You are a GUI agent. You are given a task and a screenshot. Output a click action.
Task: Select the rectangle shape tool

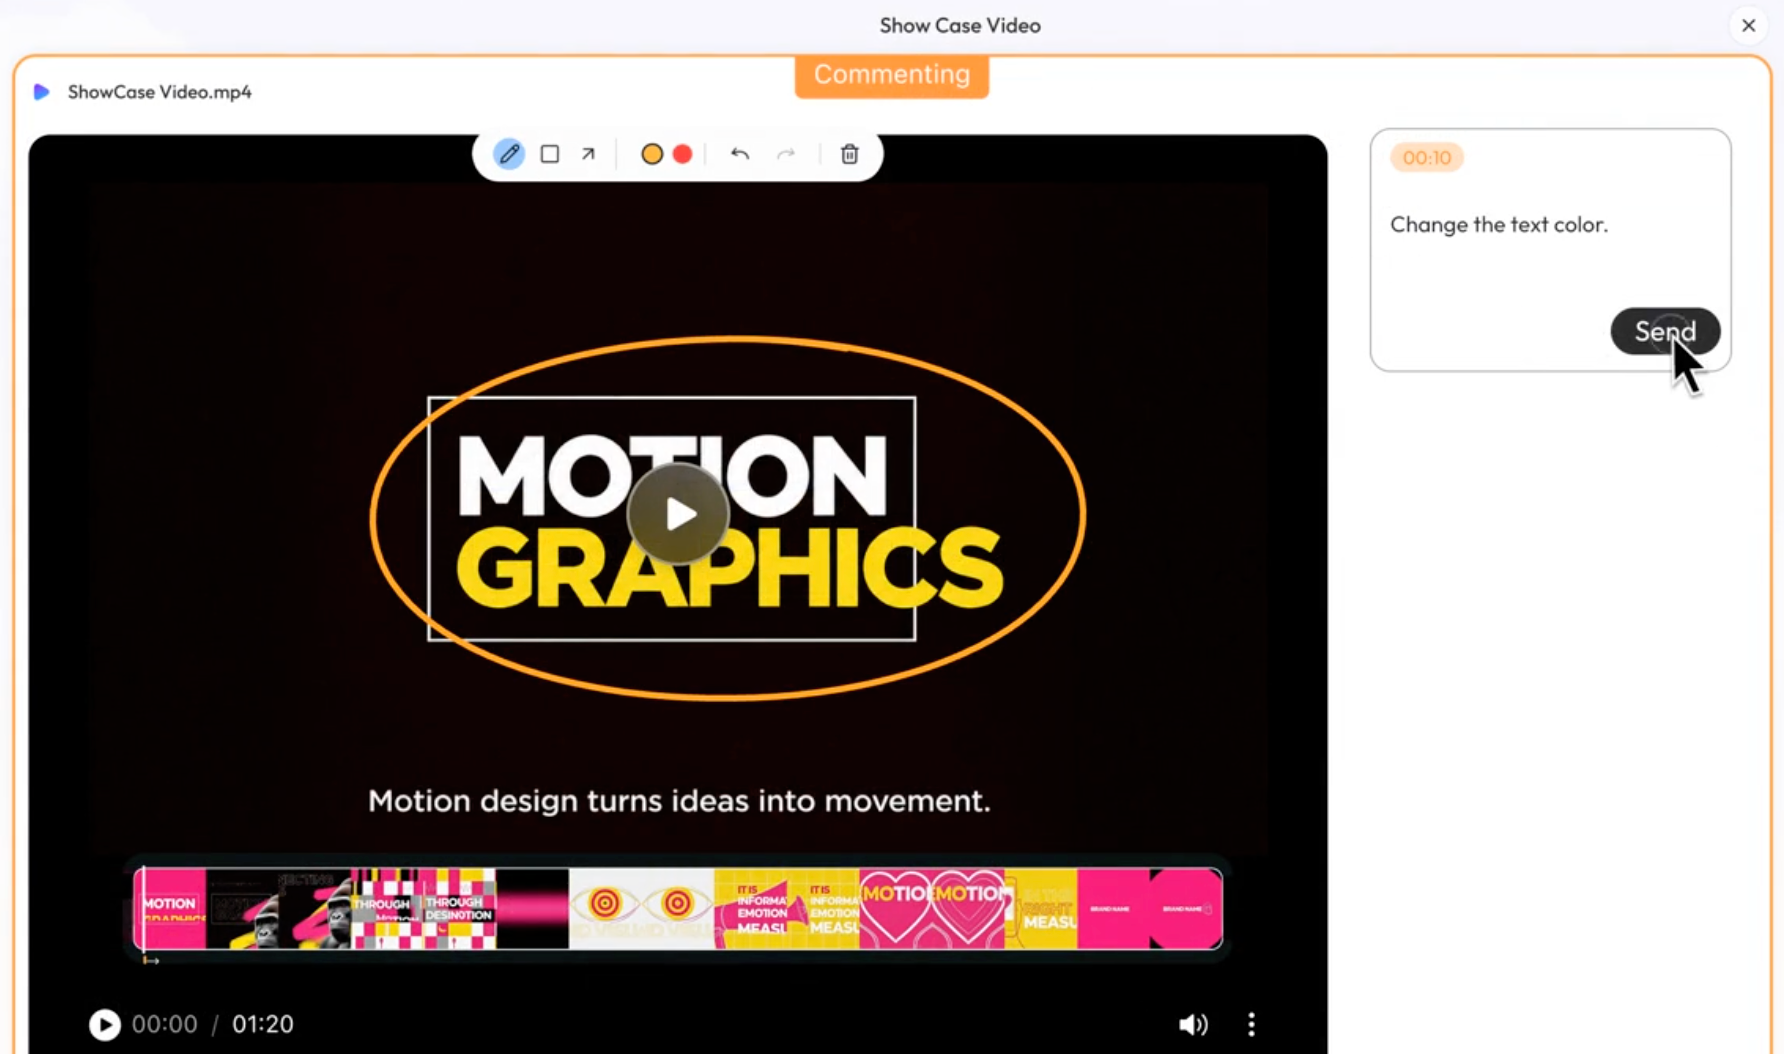tap(549, 154)
